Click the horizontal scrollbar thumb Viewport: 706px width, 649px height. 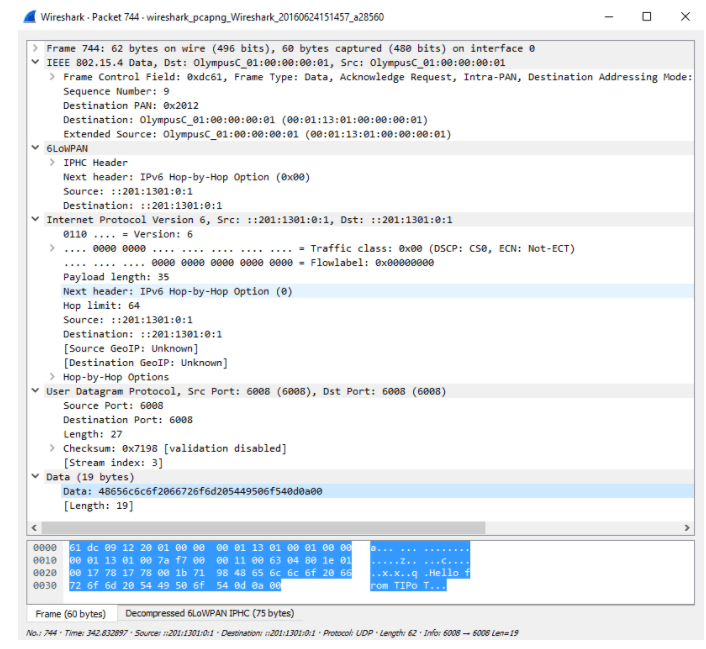pyautogui.click(x=263, y=527)
